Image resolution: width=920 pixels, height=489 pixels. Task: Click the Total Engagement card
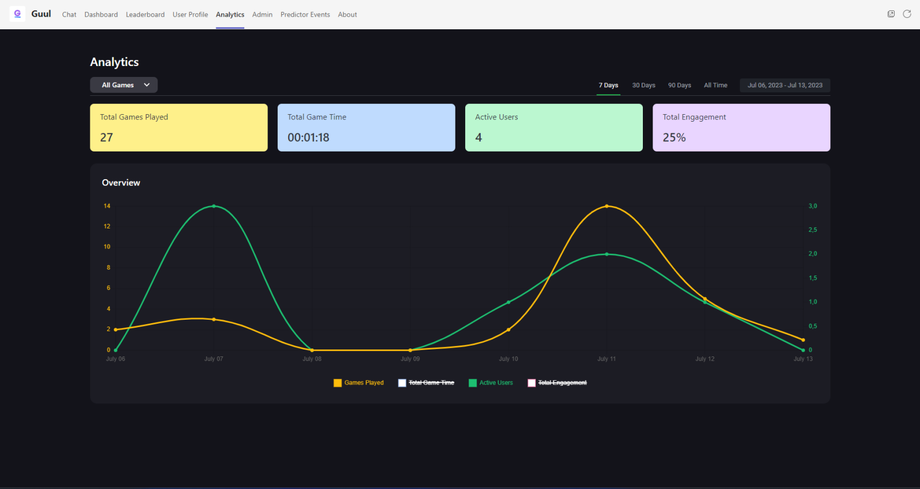[741, 127]
